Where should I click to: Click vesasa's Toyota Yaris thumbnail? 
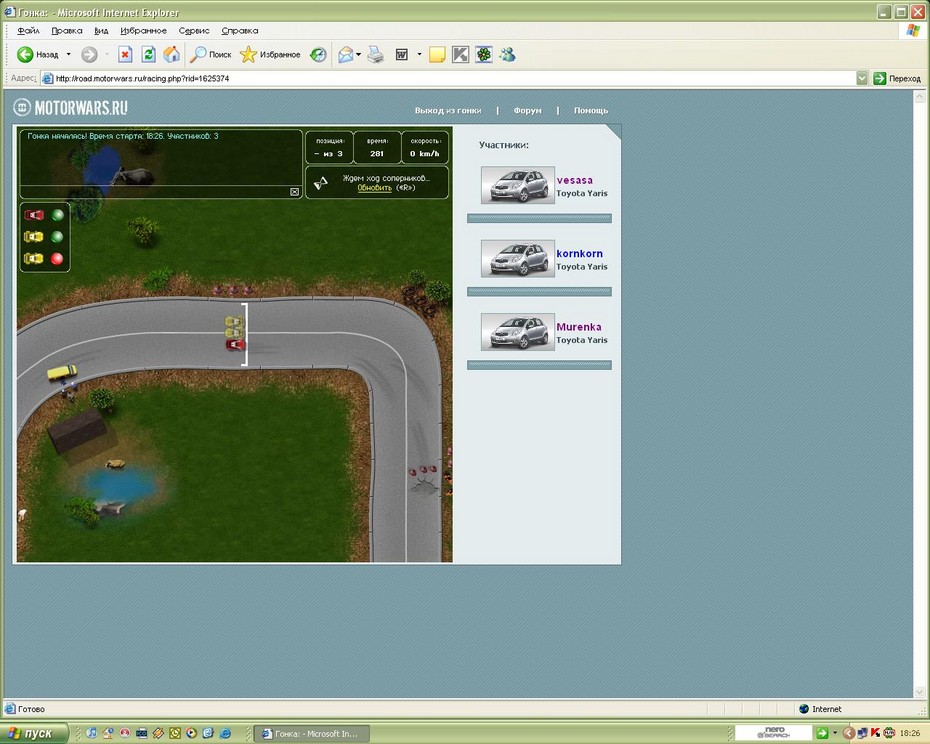pyautogui.click(x=518, y=185)
